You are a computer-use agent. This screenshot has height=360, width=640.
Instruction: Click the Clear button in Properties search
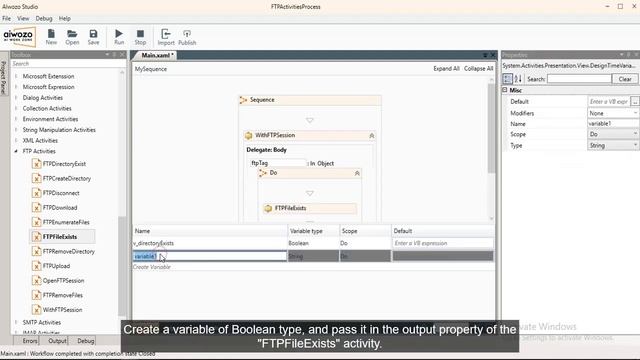[625, 79]
